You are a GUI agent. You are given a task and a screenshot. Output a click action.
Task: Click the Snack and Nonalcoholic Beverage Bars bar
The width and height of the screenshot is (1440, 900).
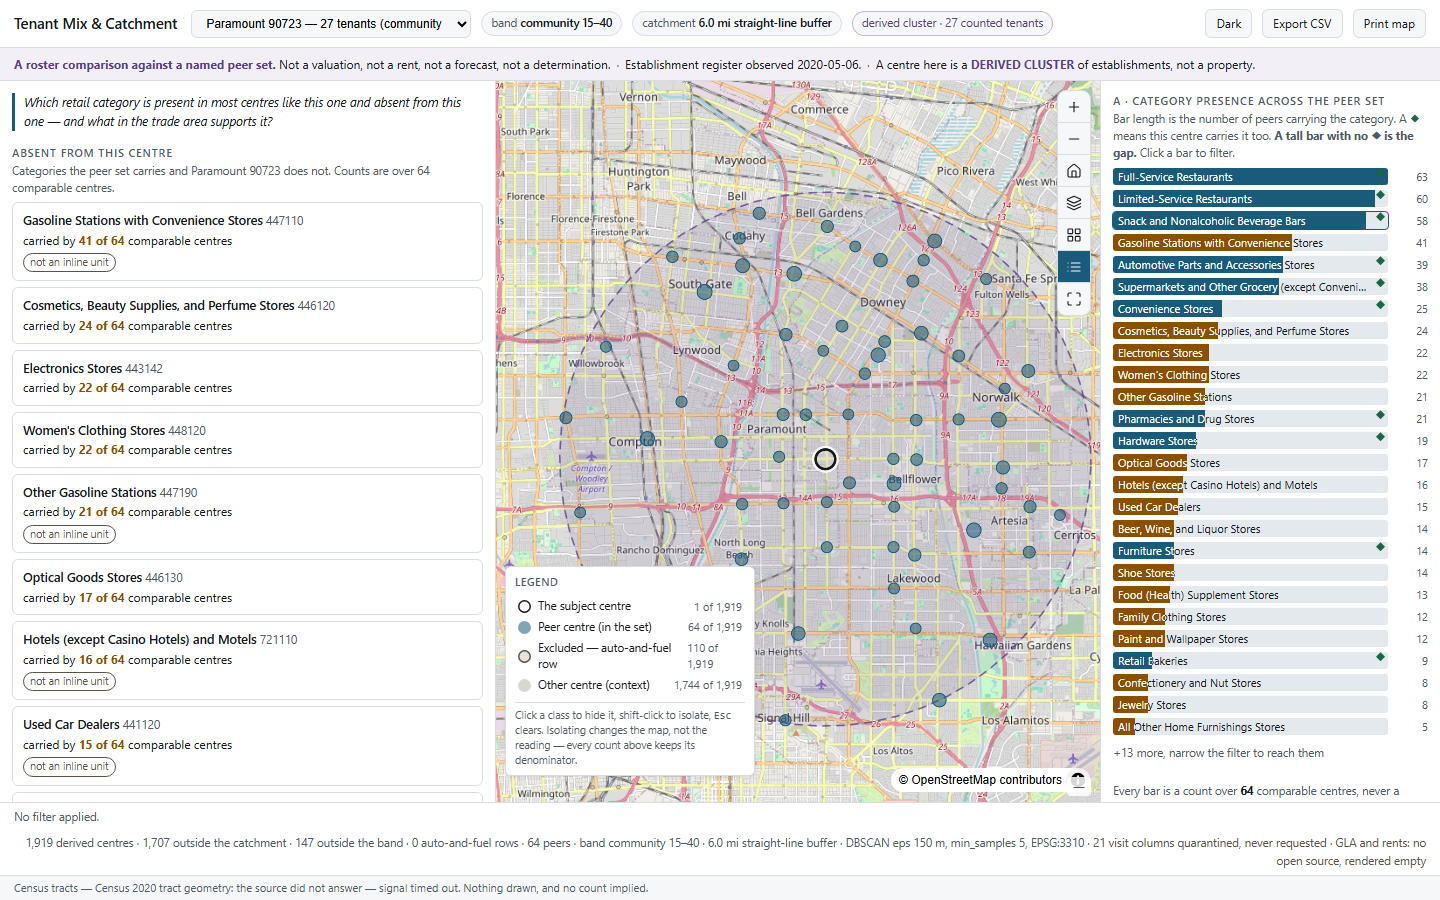(1250, 221)
